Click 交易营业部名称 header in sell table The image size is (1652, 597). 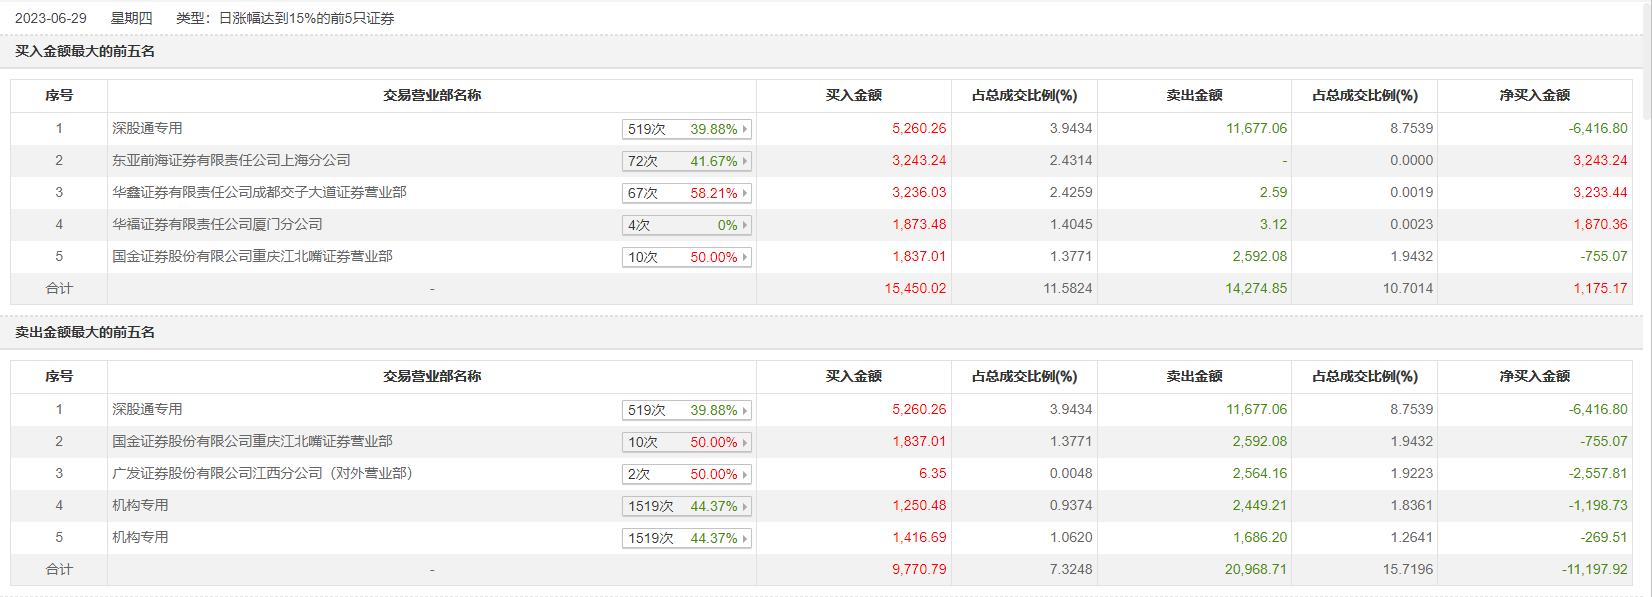click(432, 376)
